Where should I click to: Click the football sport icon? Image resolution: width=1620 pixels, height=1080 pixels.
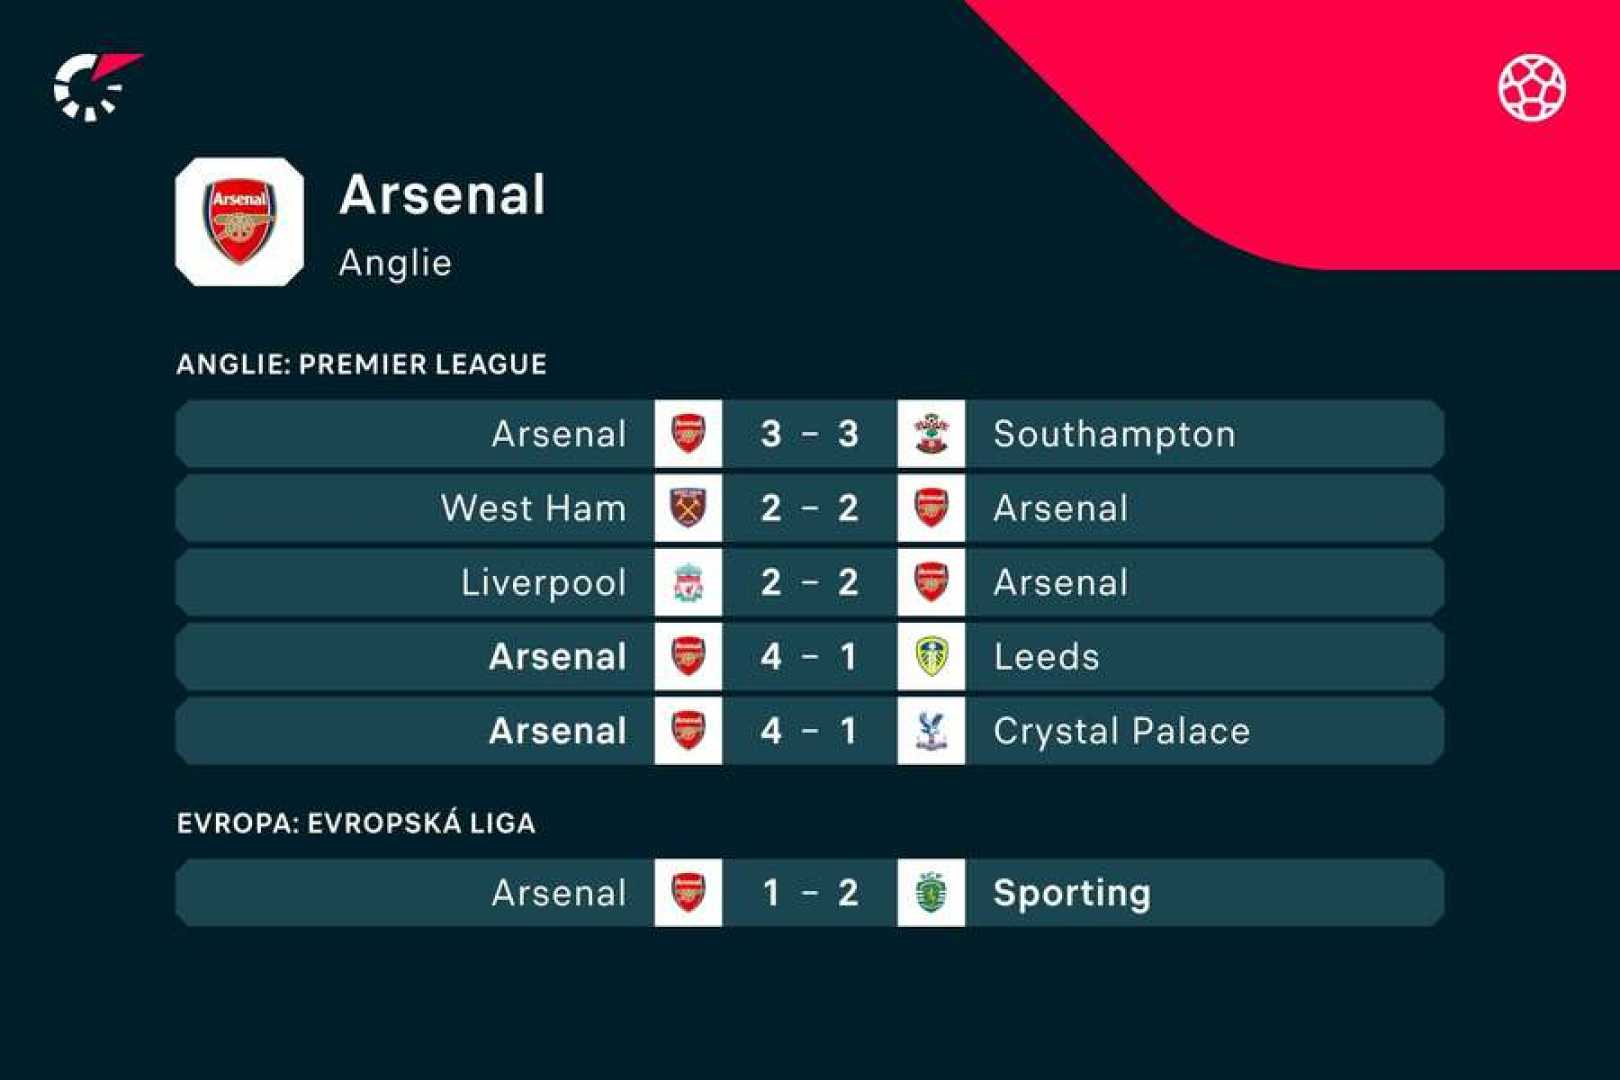tap(1531, 88)
